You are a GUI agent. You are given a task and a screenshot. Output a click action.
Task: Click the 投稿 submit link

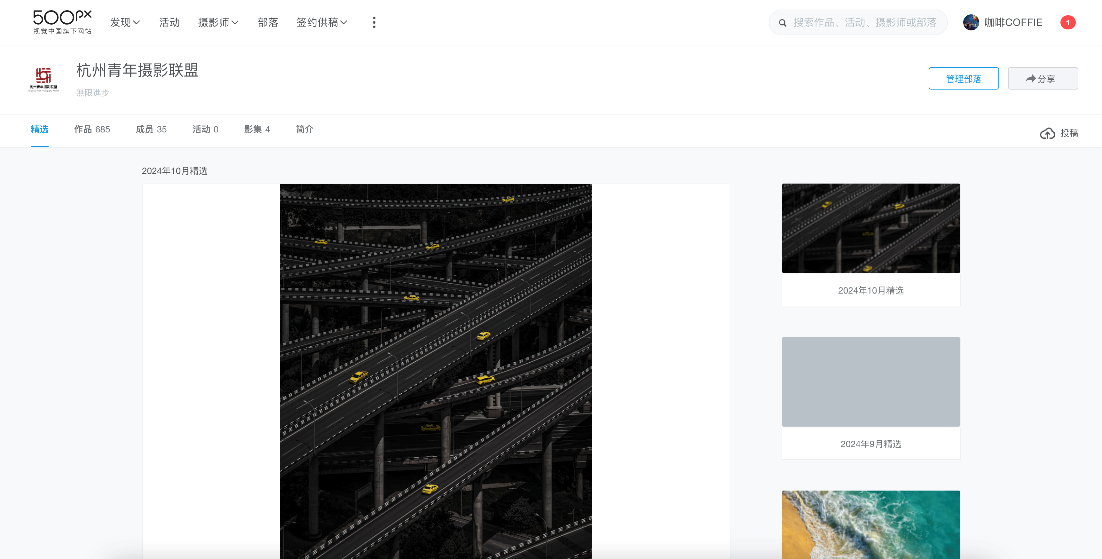(1069, 133)
